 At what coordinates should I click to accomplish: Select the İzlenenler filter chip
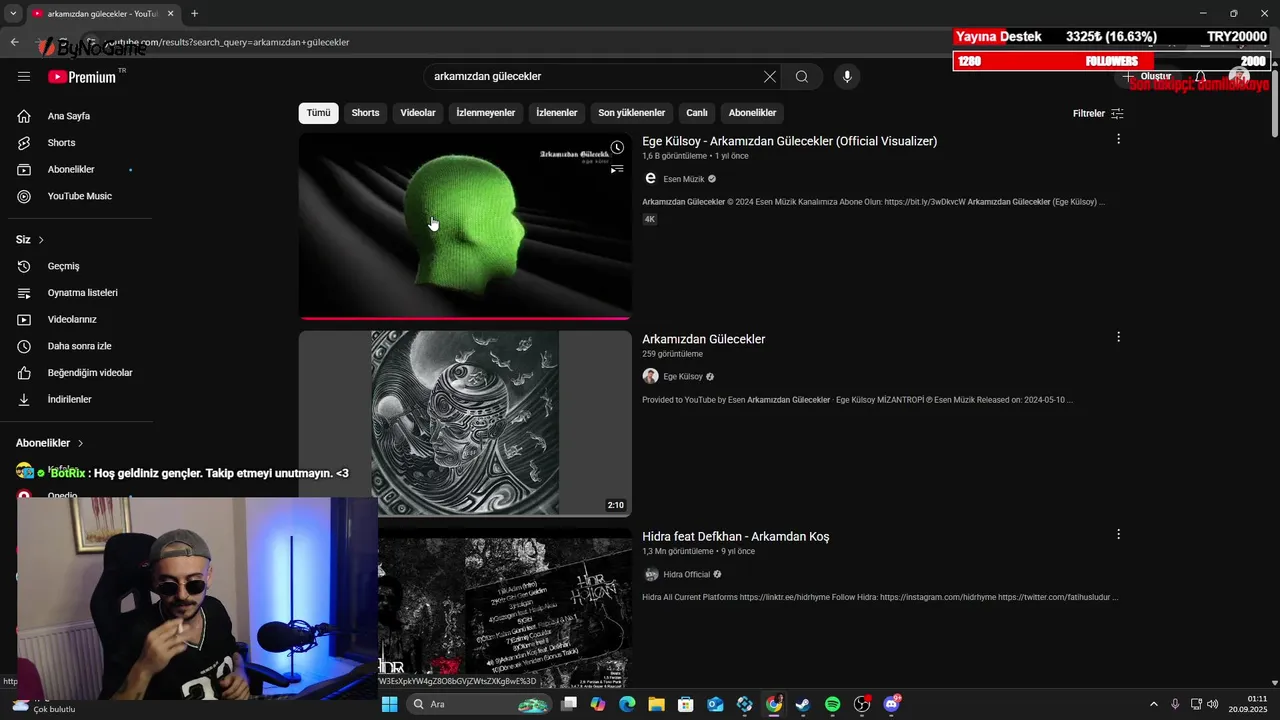(556, 113)
